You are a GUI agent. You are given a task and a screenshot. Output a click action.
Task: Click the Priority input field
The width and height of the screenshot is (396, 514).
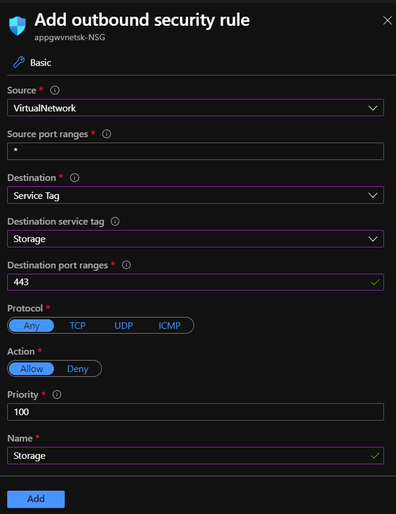[195, 412]
